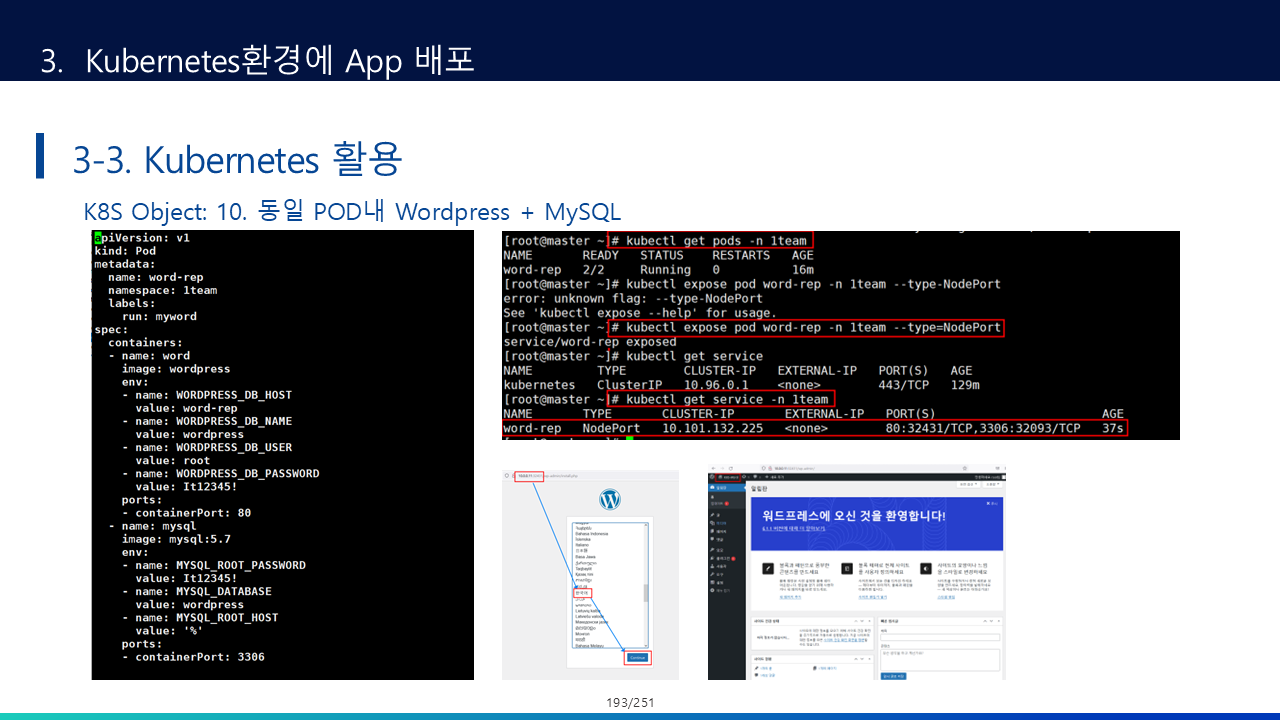Click bookmark star in dashboard address bar
Screen dimensions: 1280x720
pos(965,468)
